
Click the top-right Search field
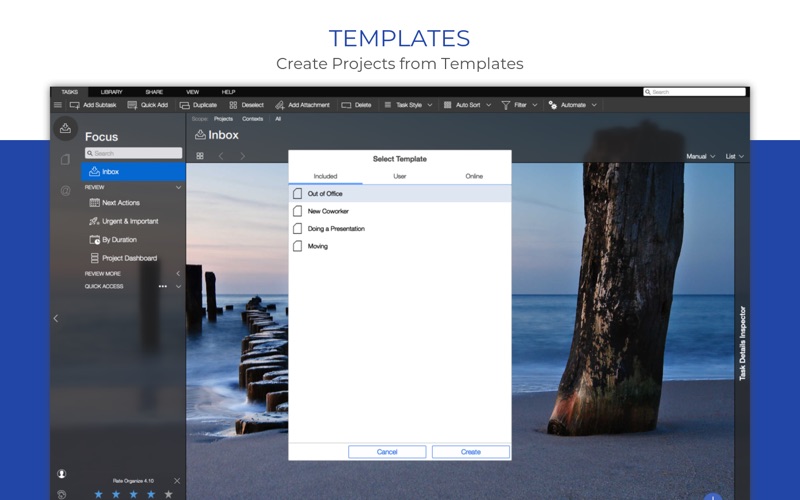coord(694,92)
